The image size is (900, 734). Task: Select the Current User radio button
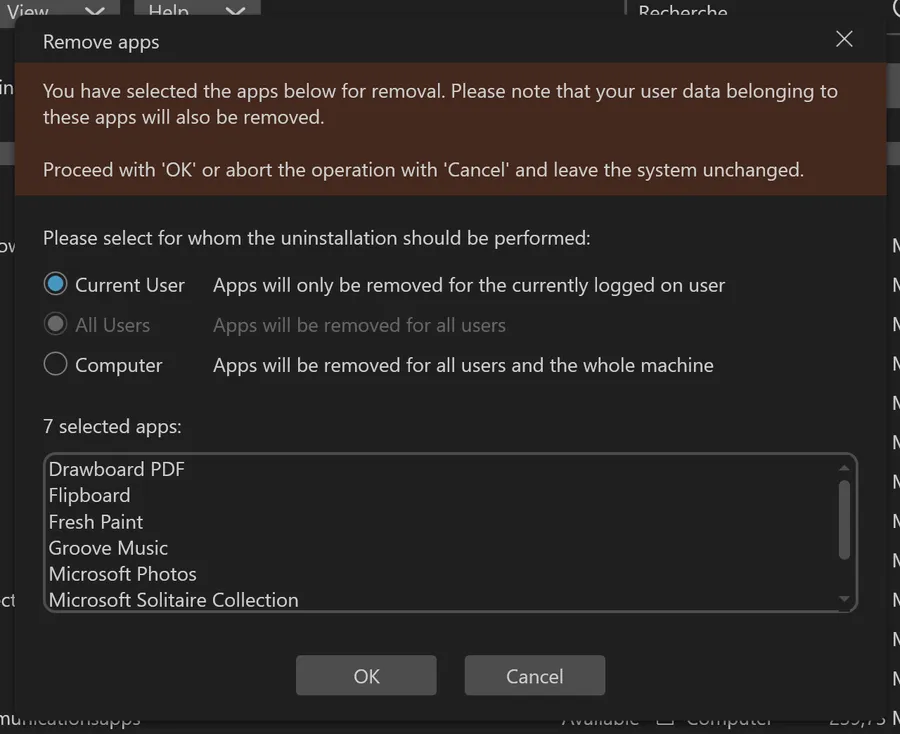point(56,285)
